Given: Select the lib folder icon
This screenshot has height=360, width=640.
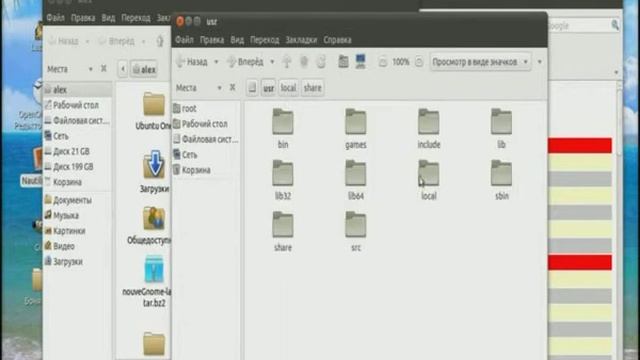Looking at the screenshot, I should pyautogui.click(x=501, y=122).
